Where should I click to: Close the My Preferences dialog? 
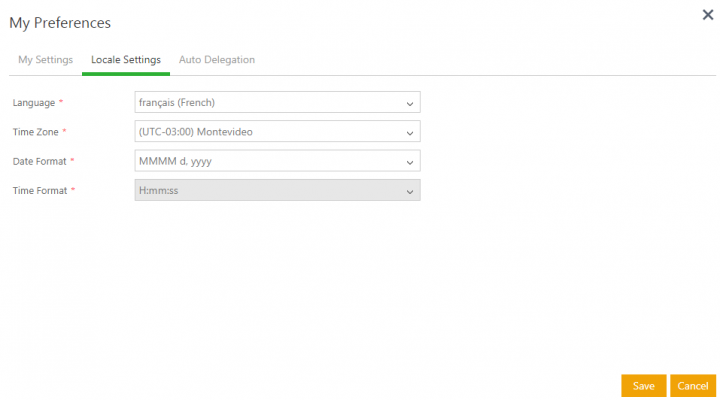(x=708, y=15)
